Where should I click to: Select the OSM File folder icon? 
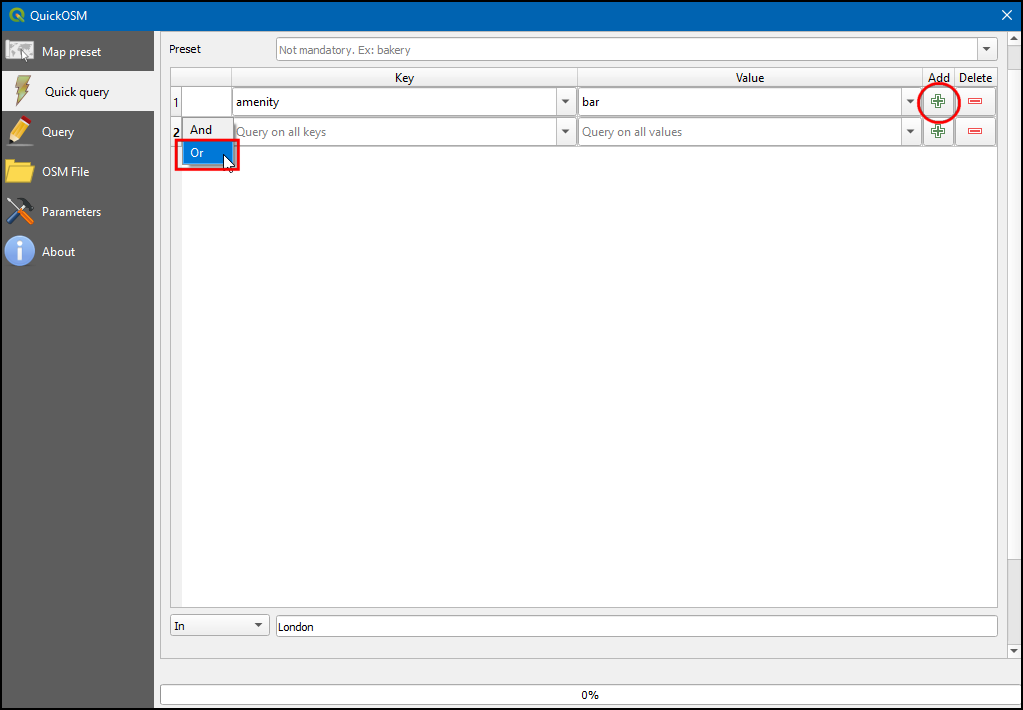(x=20, y=171)
